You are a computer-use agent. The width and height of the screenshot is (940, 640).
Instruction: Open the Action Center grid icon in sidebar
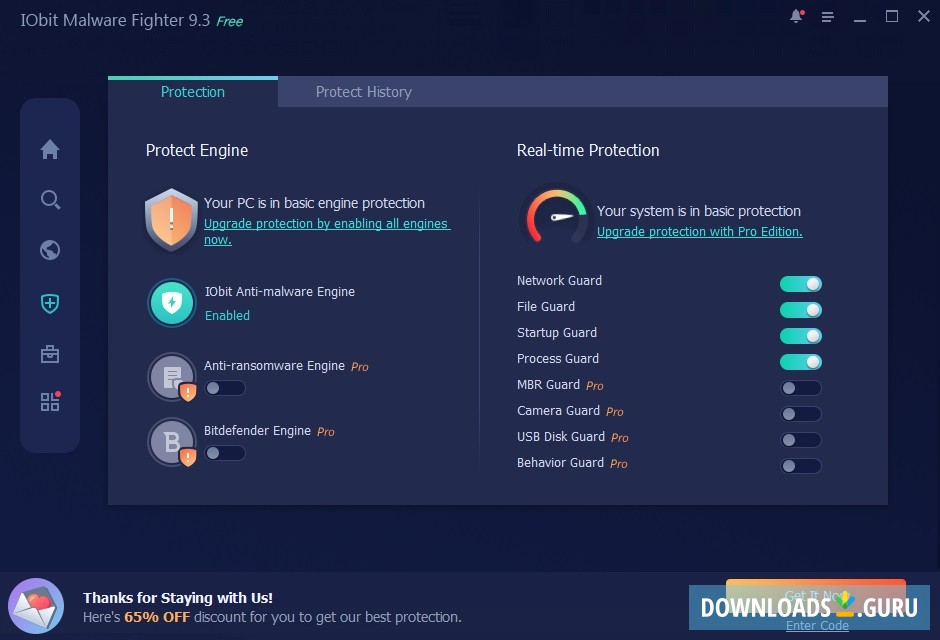[50, 401]
